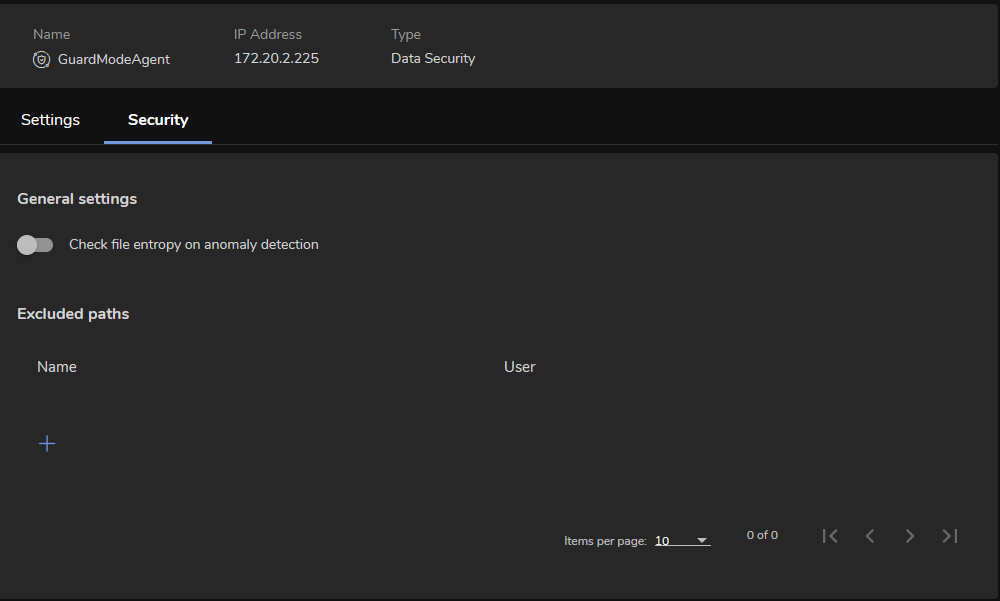
Task: Click the IP address 172.20.2.225
Action: 276,59
